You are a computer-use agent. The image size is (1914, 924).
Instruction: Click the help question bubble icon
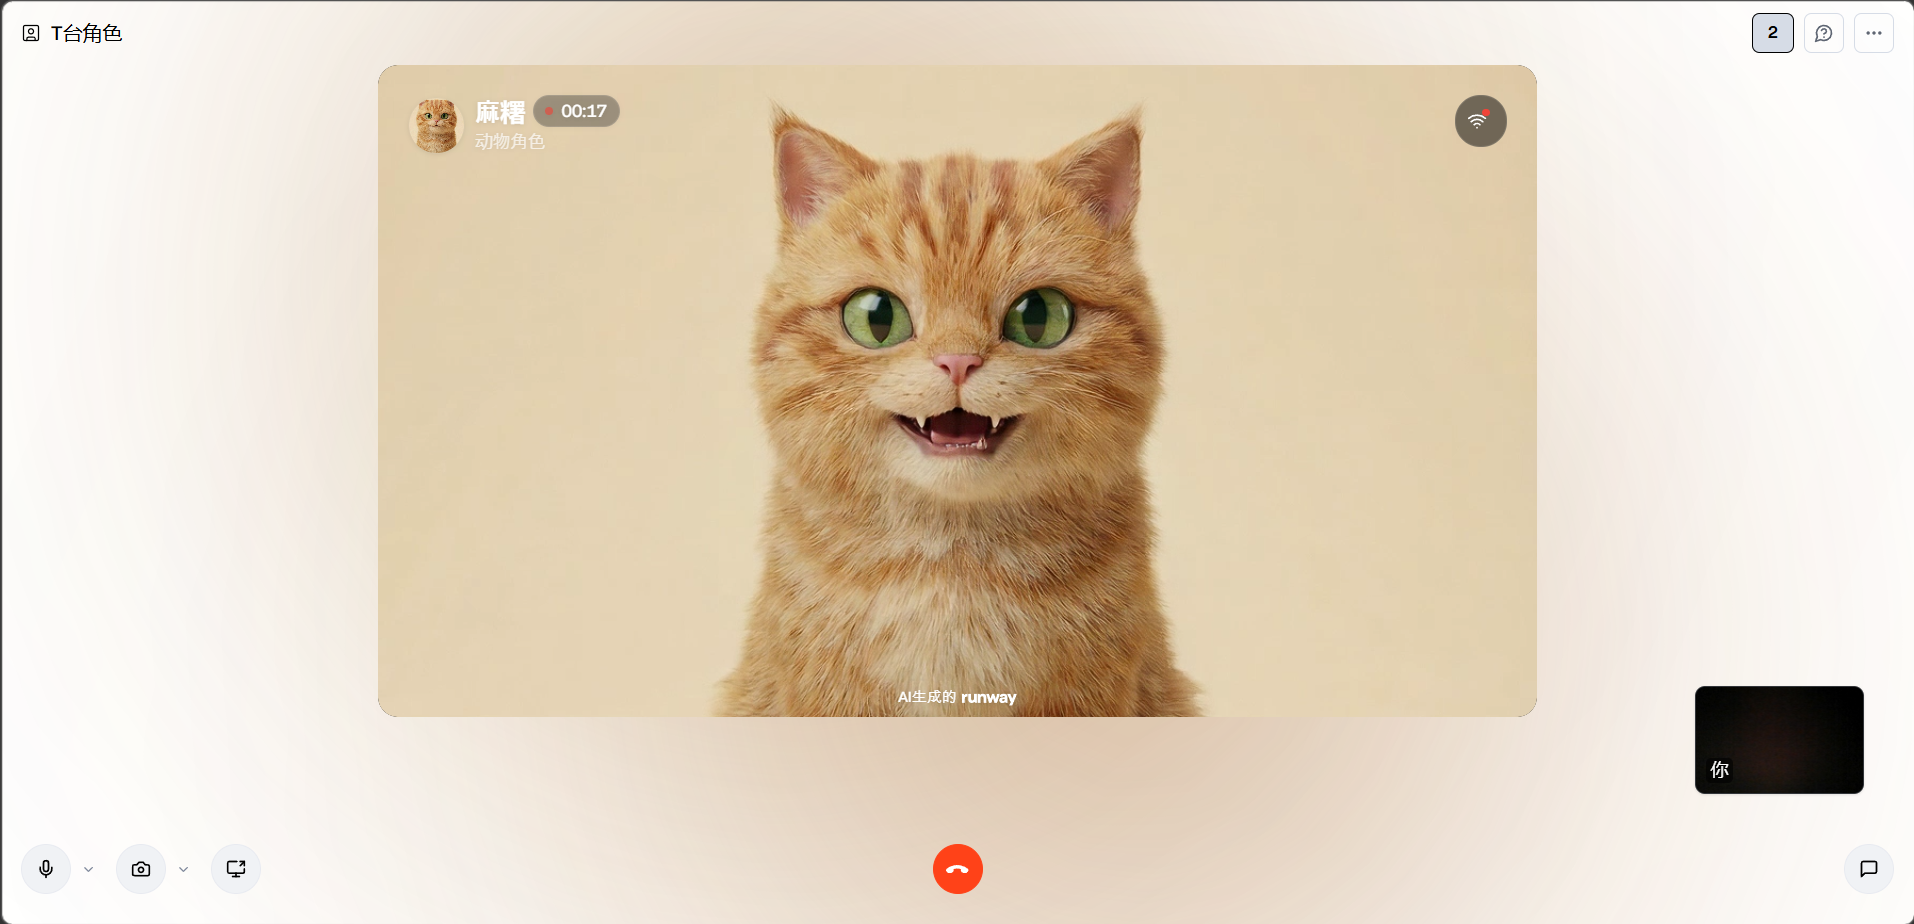[1823, 33]
